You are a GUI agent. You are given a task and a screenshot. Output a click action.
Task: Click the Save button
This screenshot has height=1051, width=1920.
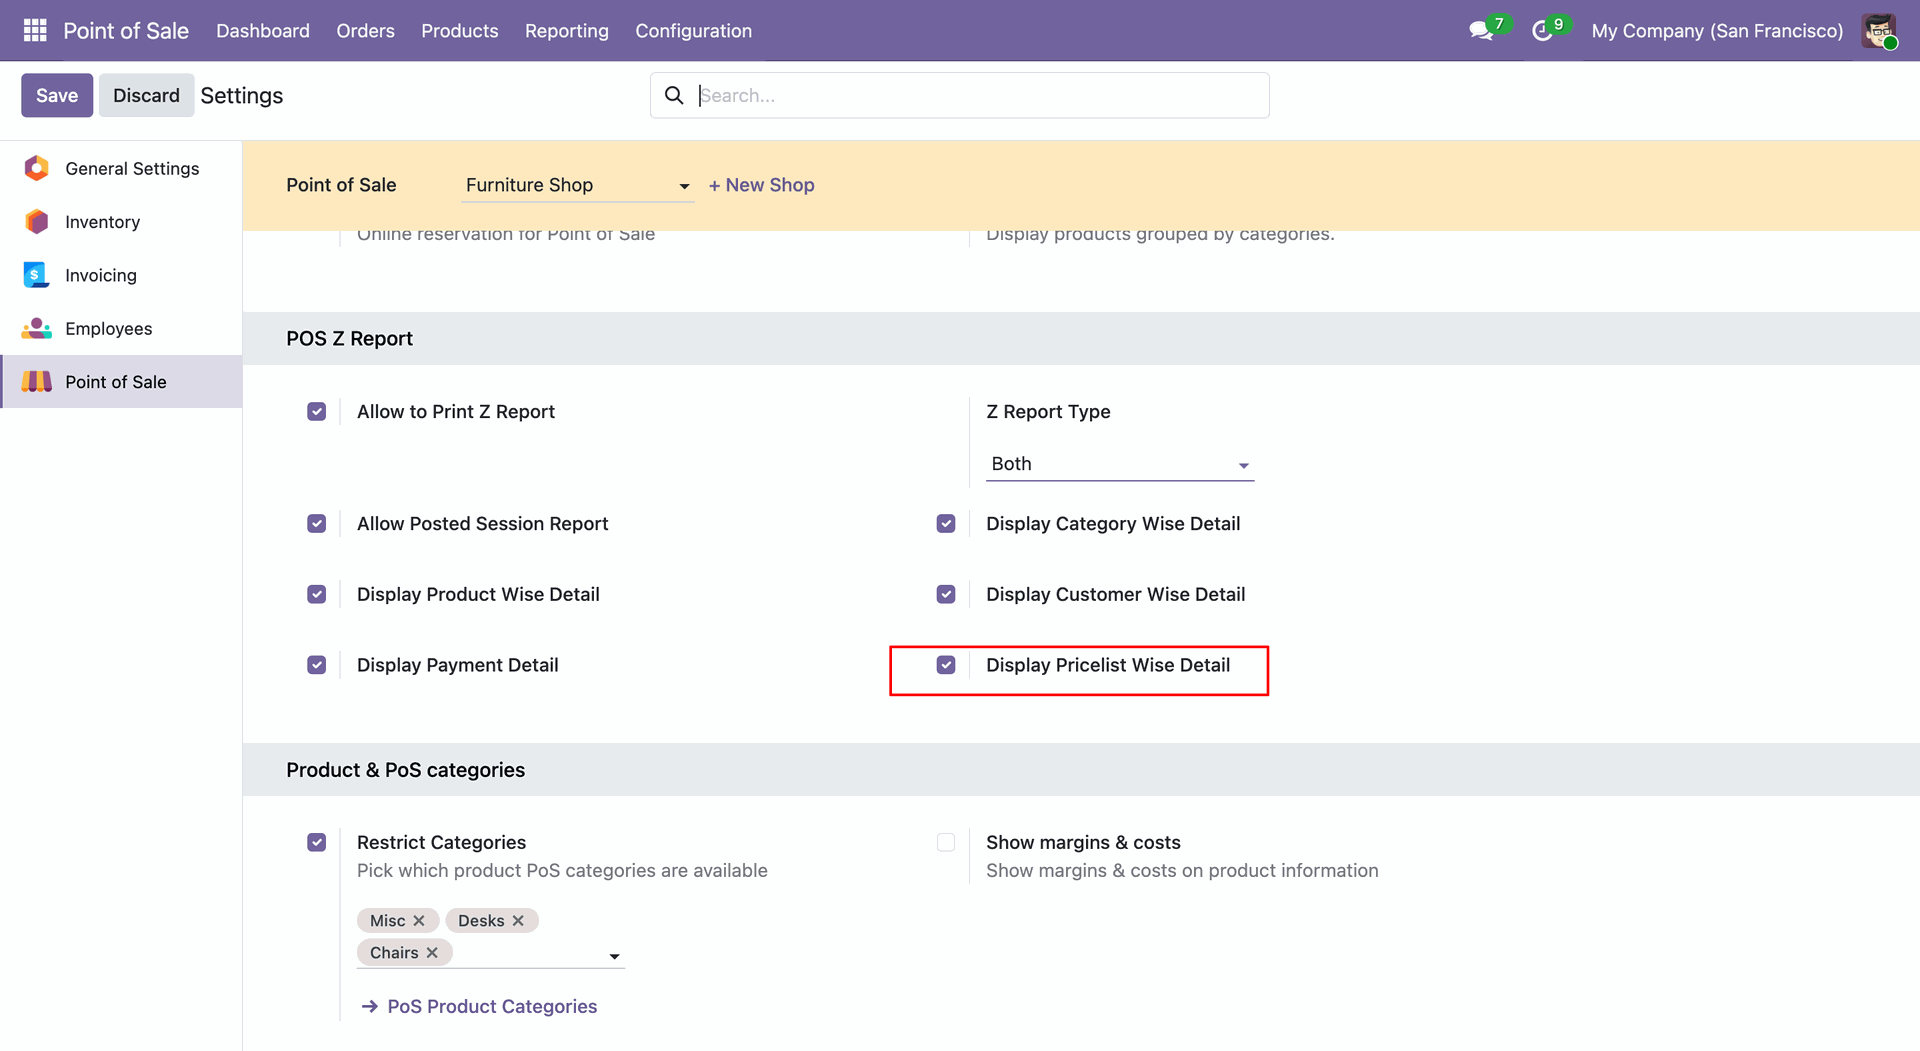tap(57, 95)
